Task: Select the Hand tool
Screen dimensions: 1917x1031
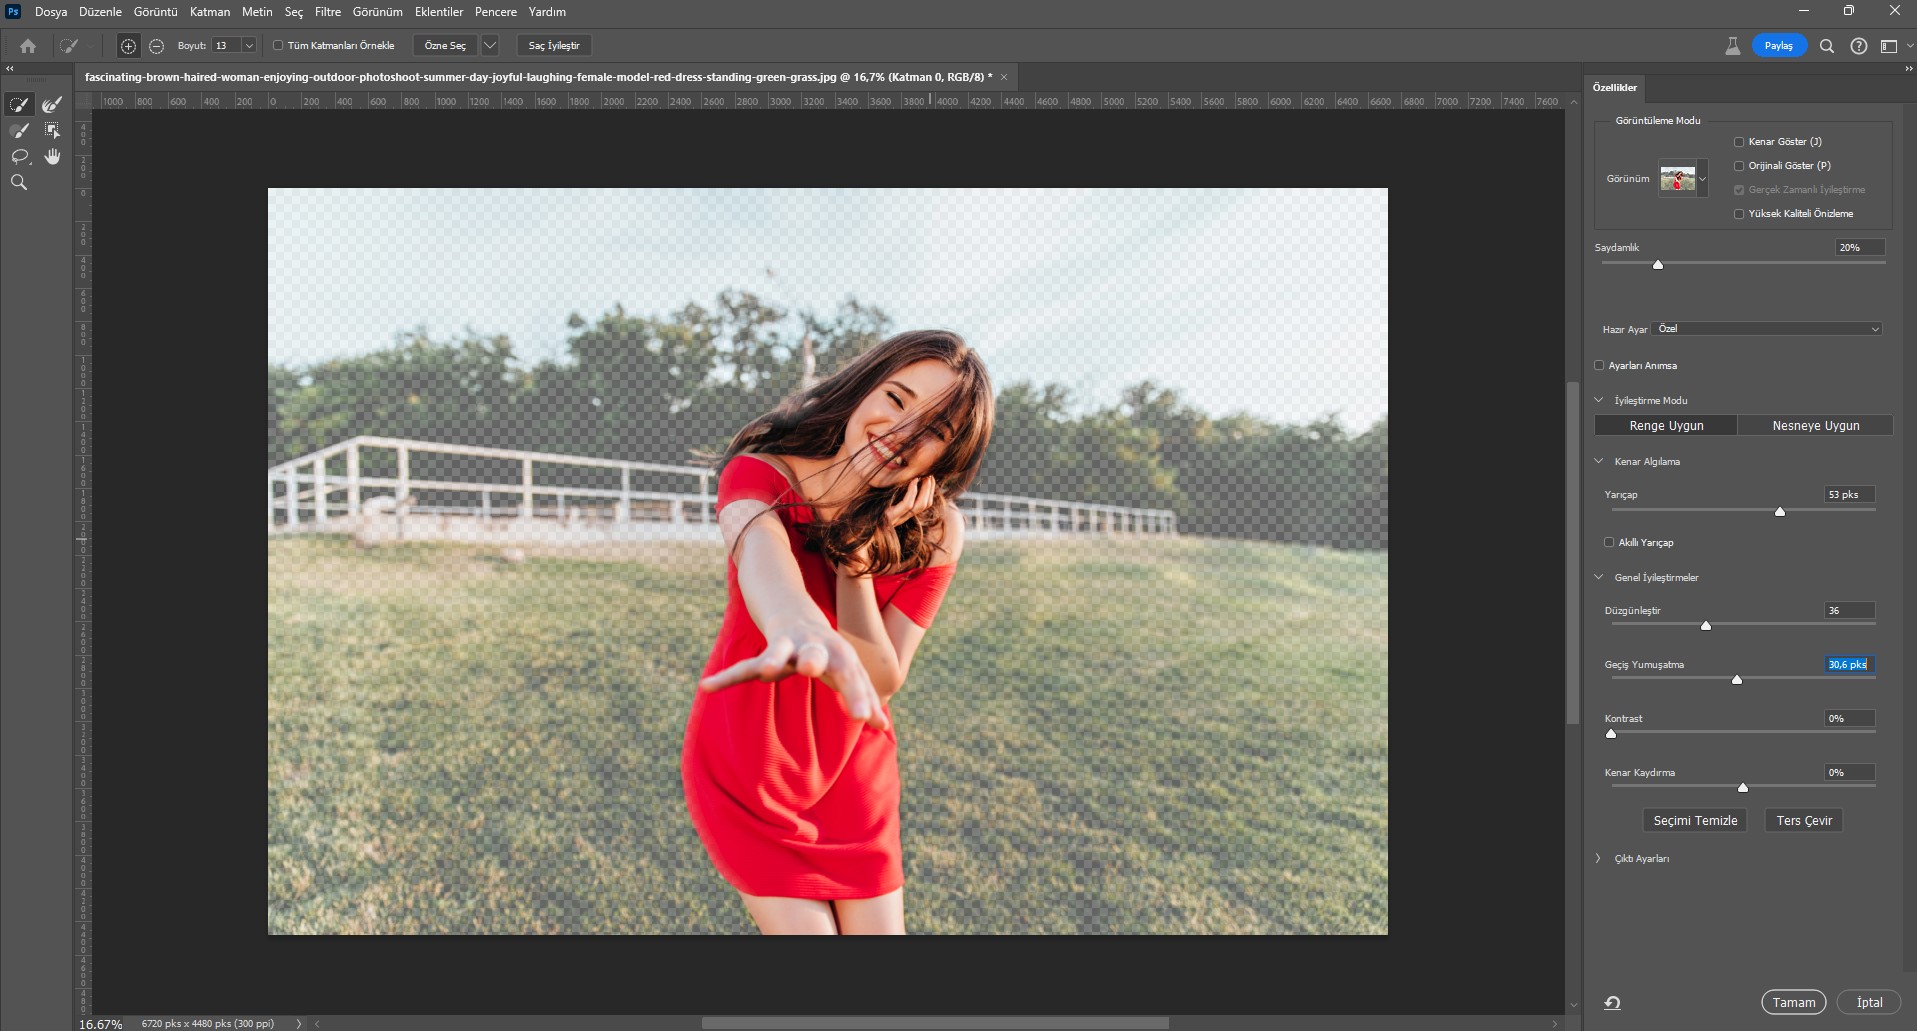Action: click(x=52, y=156)
